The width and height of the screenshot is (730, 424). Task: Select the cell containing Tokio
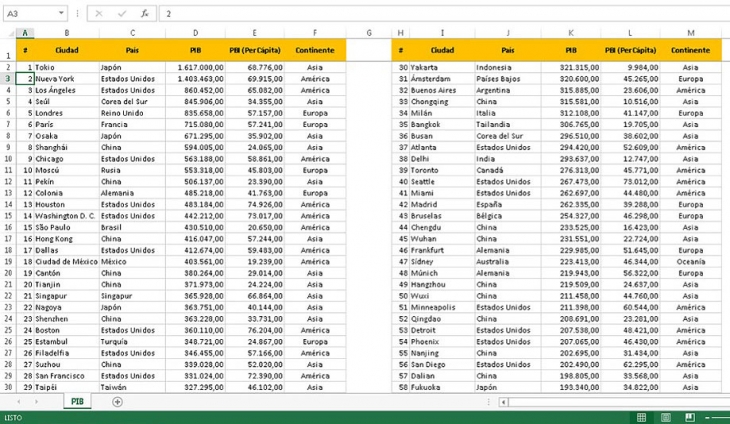(67, 67)
